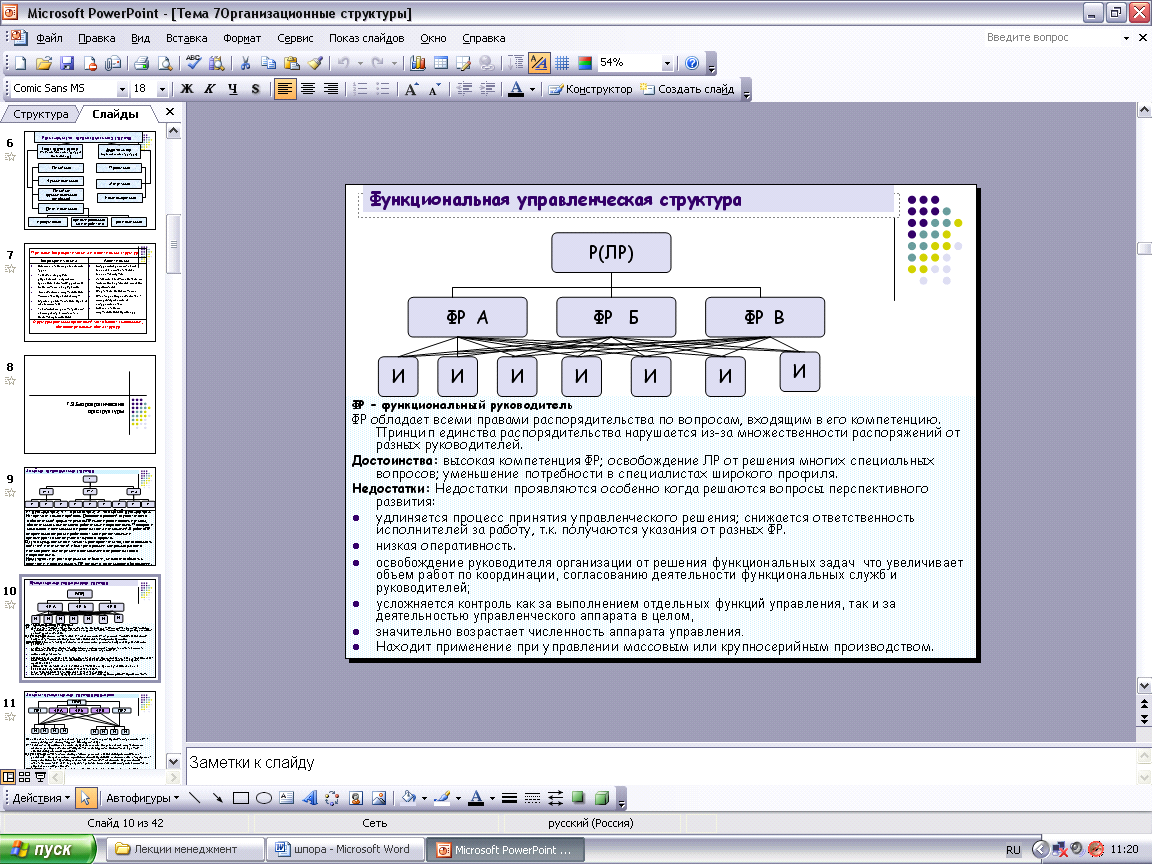This screenshot has width=1152, height=864.
Task: Align text to the left
Action: (284, 89)
